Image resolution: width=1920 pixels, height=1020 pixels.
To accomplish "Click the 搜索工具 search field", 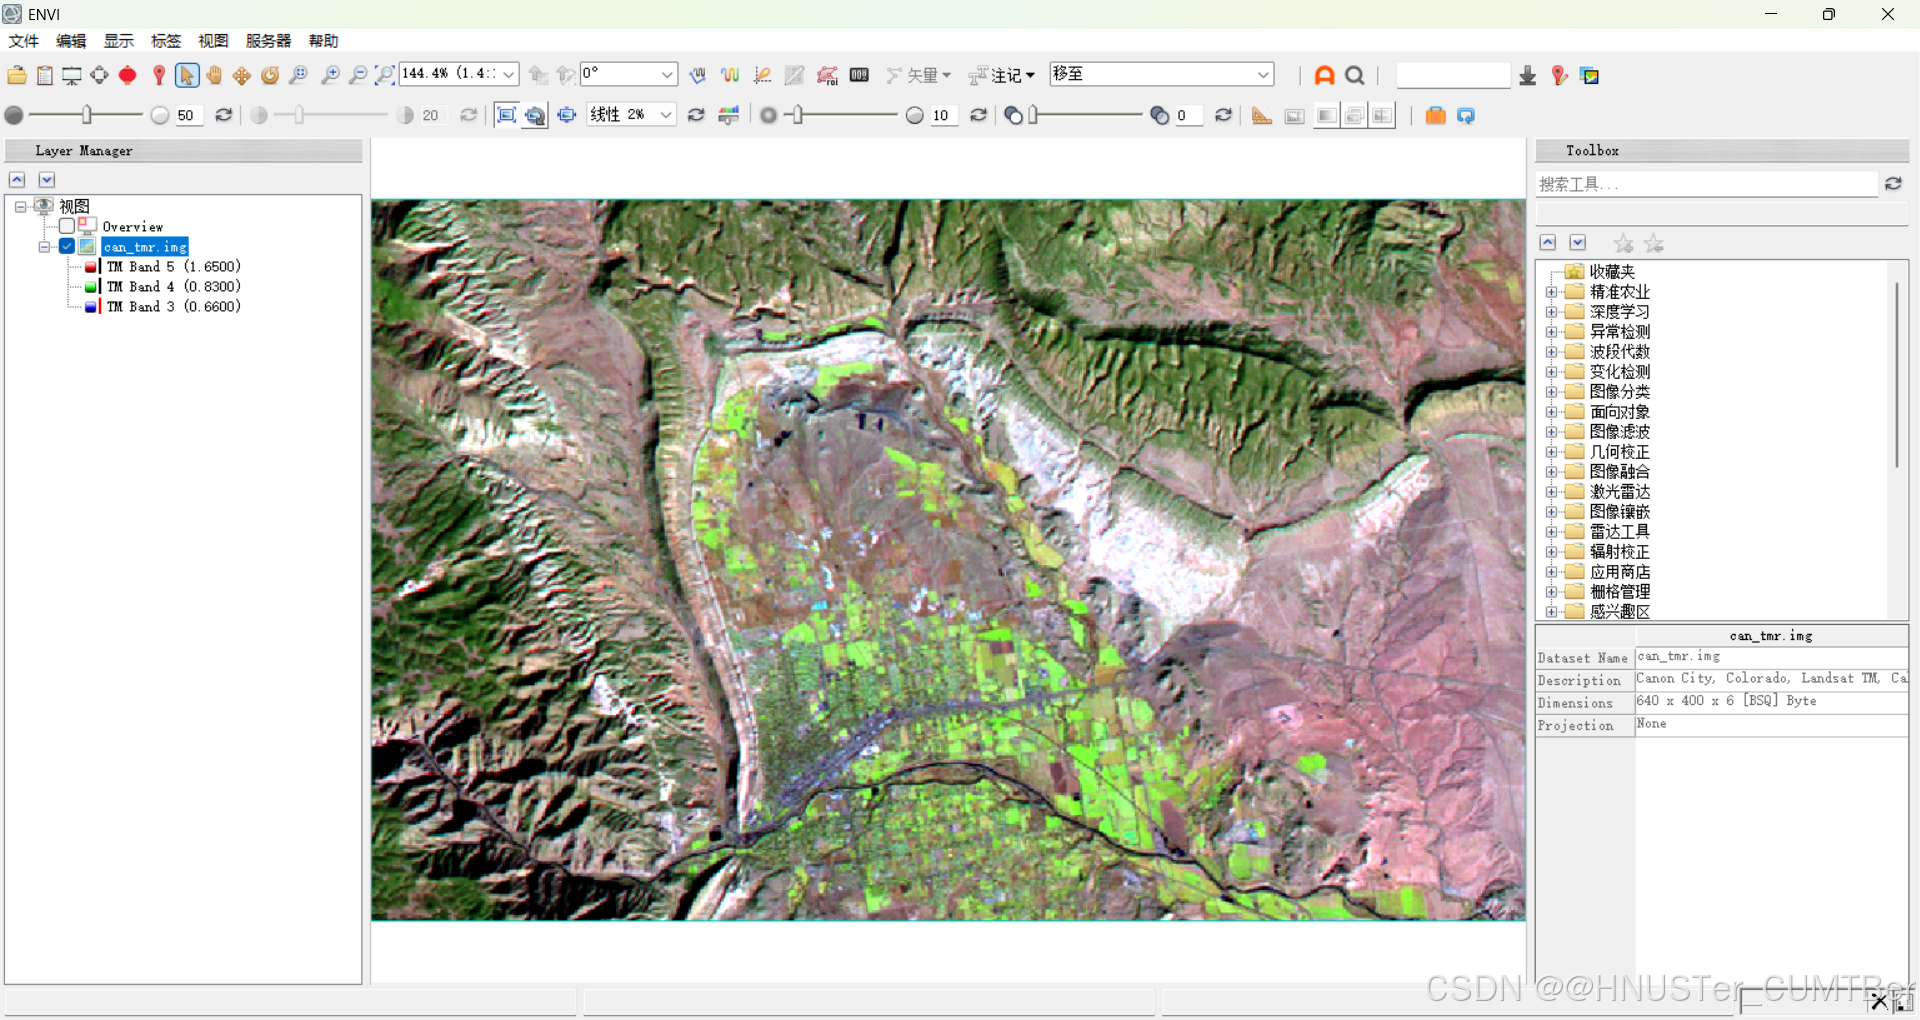I will [x=1706, y=184].
